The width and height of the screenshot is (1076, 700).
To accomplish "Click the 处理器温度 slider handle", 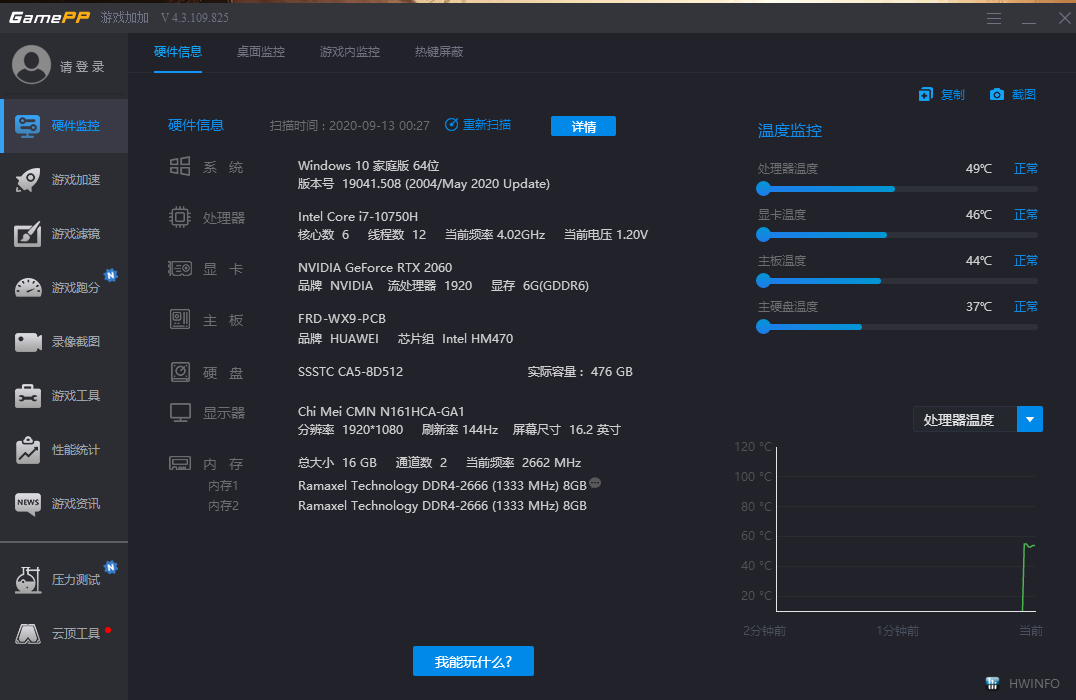I will (763, 189).
